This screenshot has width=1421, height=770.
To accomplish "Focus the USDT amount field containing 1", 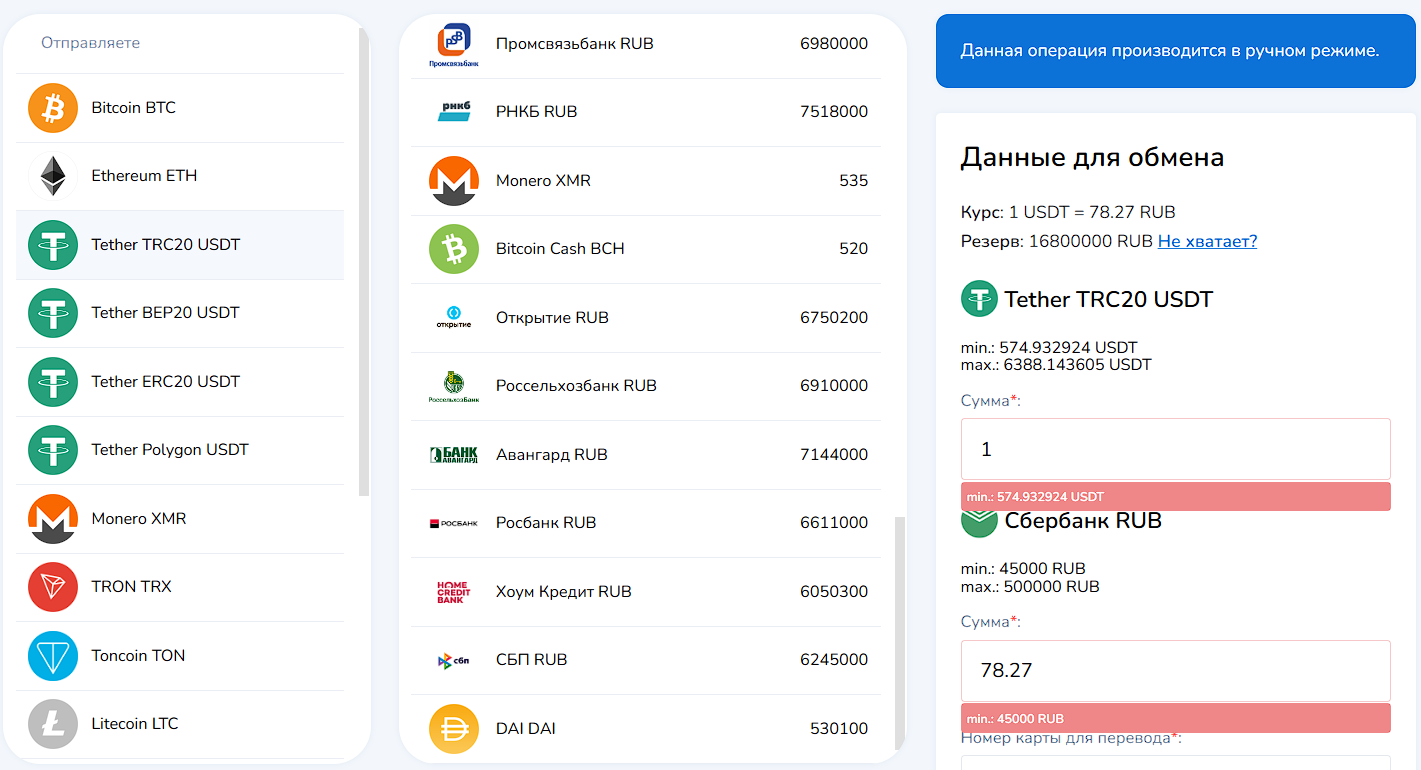I will [1176, 449].
